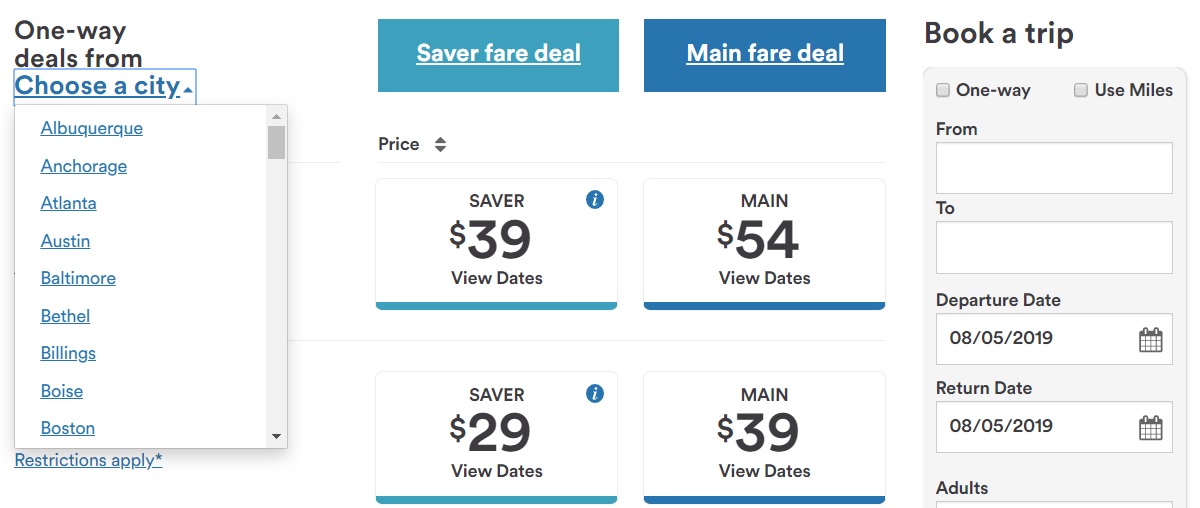Click the From airport input field
This screenshot has width=1200, height=508.
pos(1054,167)
